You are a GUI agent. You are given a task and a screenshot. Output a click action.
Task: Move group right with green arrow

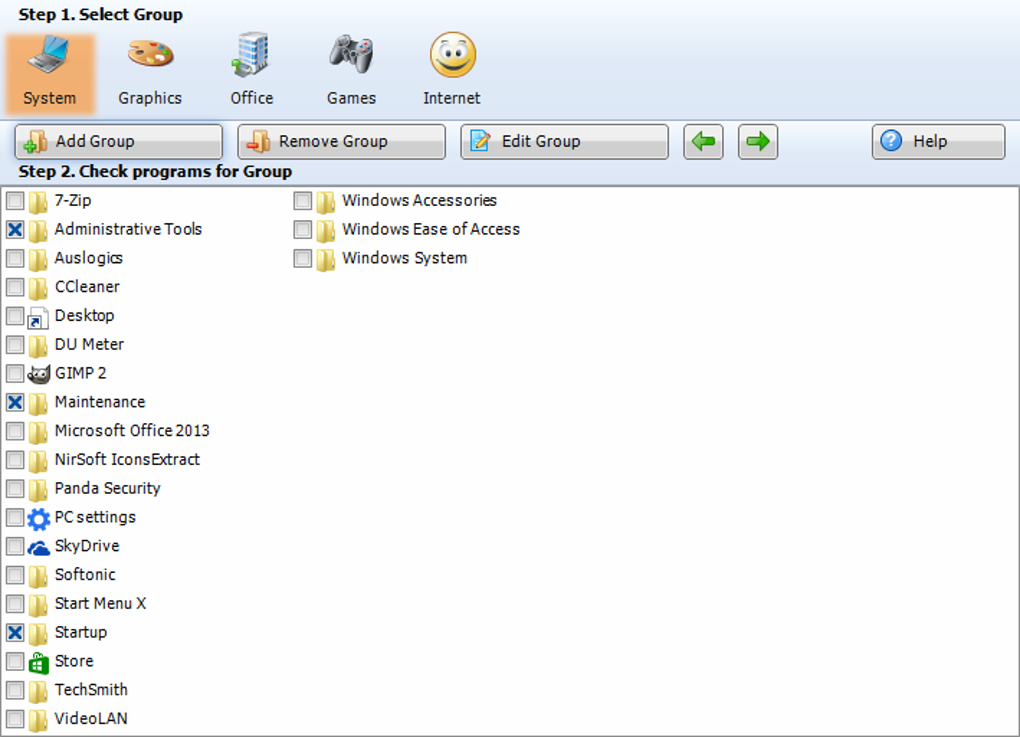click(x=758, y=141)
